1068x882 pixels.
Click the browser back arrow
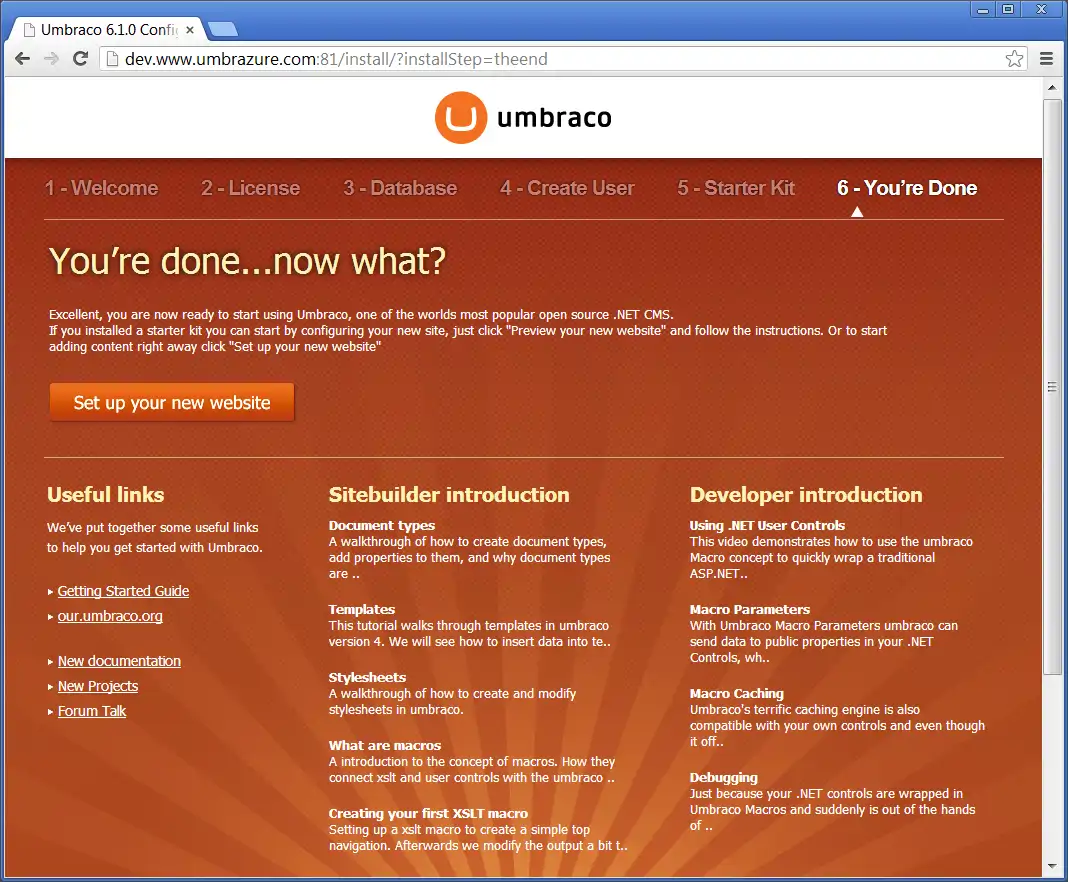pos(22,59)
